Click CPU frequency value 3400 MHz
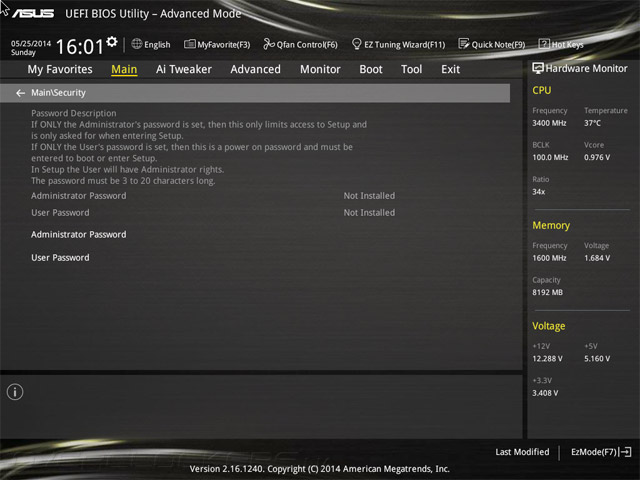The width and height of the screenshot is (640, 480). 549,123
